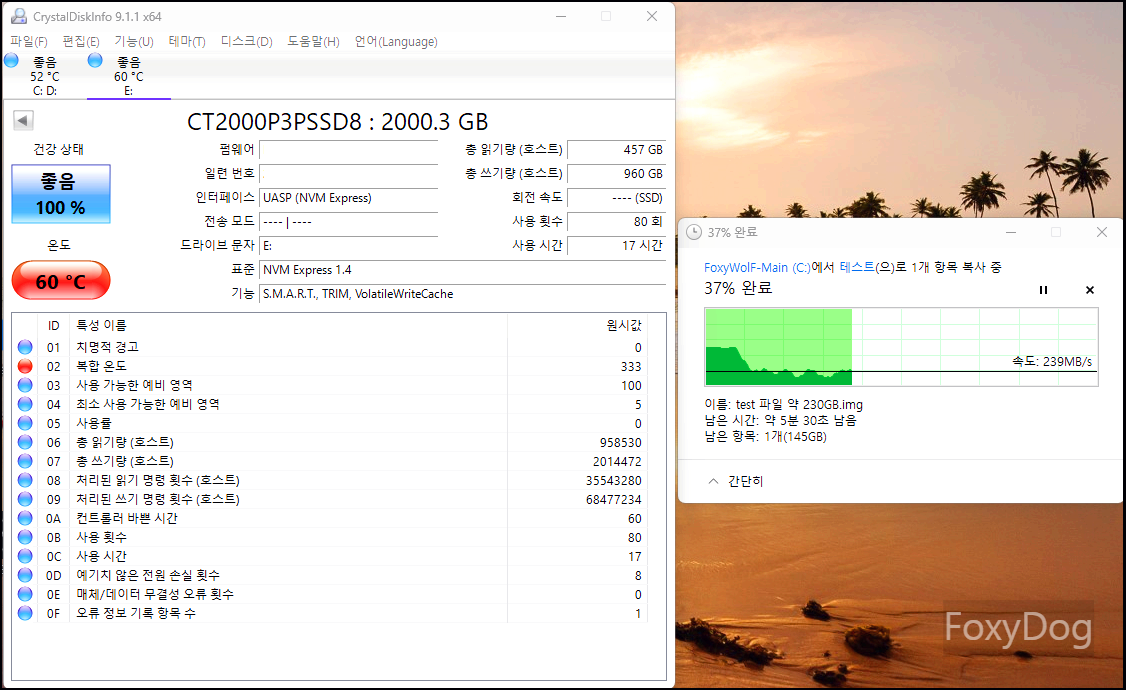Click raw value 958530
This screenshot has height=690, width=1126.
[620, 443]
